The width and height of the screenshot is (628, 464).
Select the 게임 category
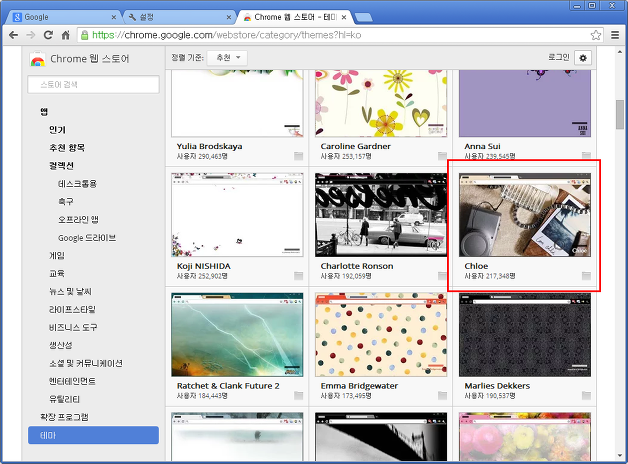pyautogui.click(x=56, y=255)
